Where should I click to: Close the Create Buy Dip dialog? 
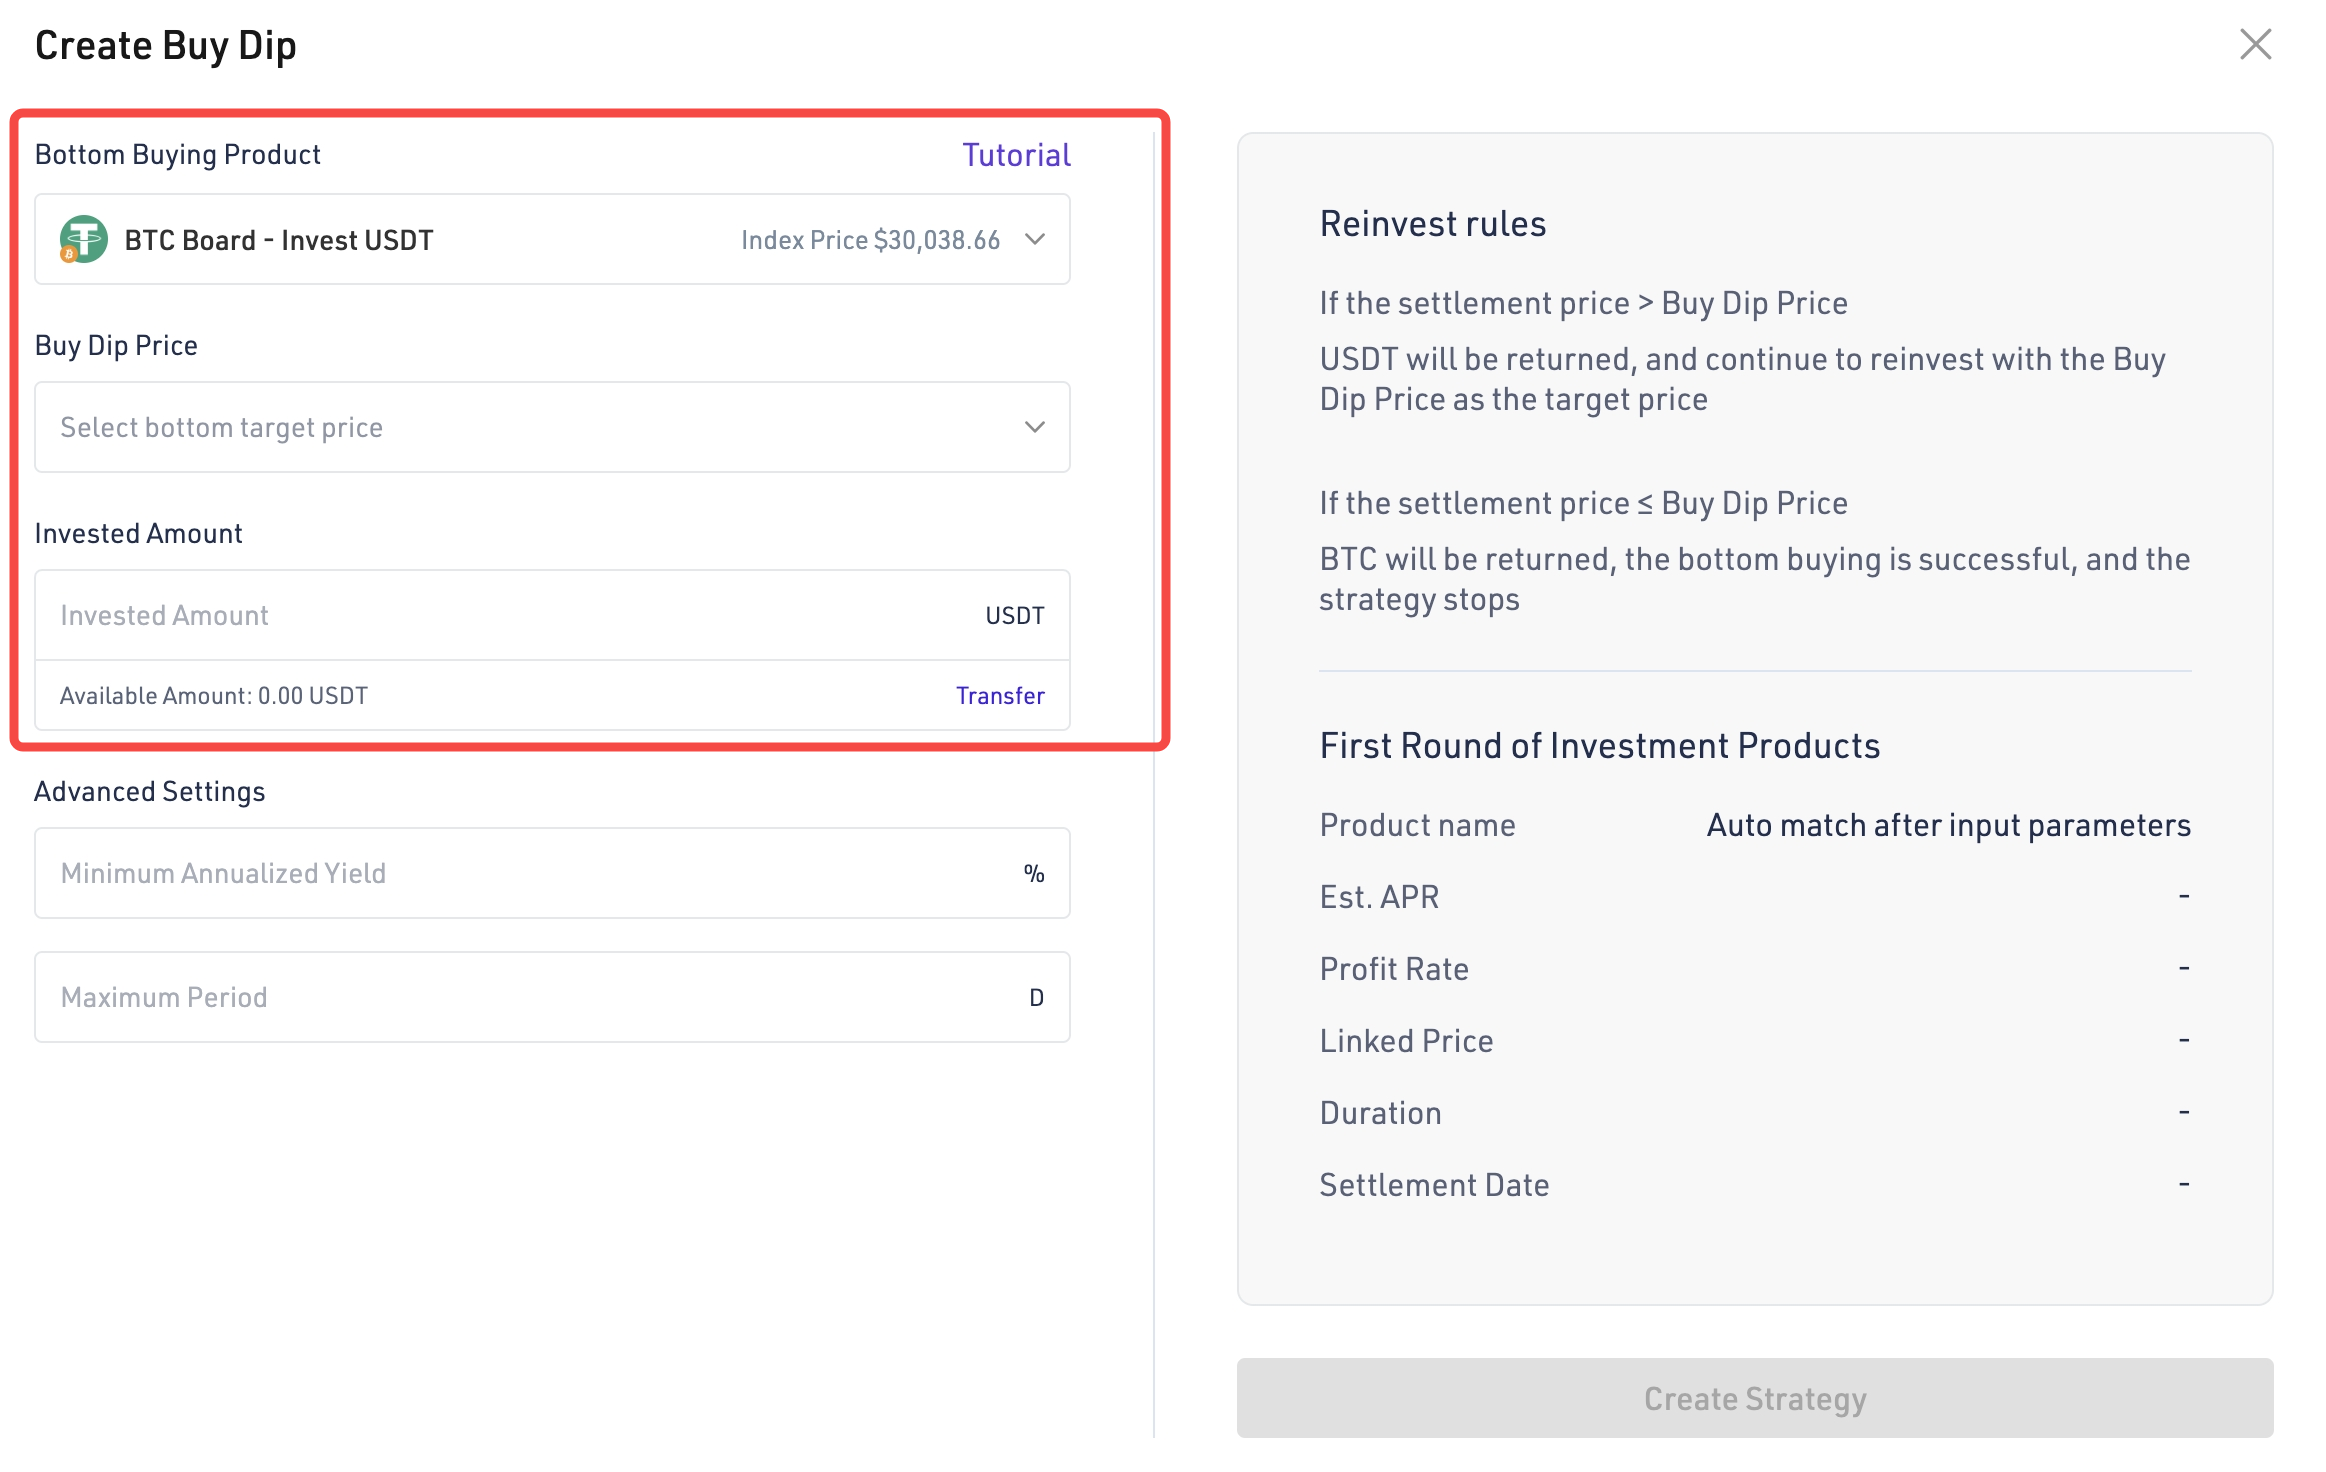[2255, 44]
